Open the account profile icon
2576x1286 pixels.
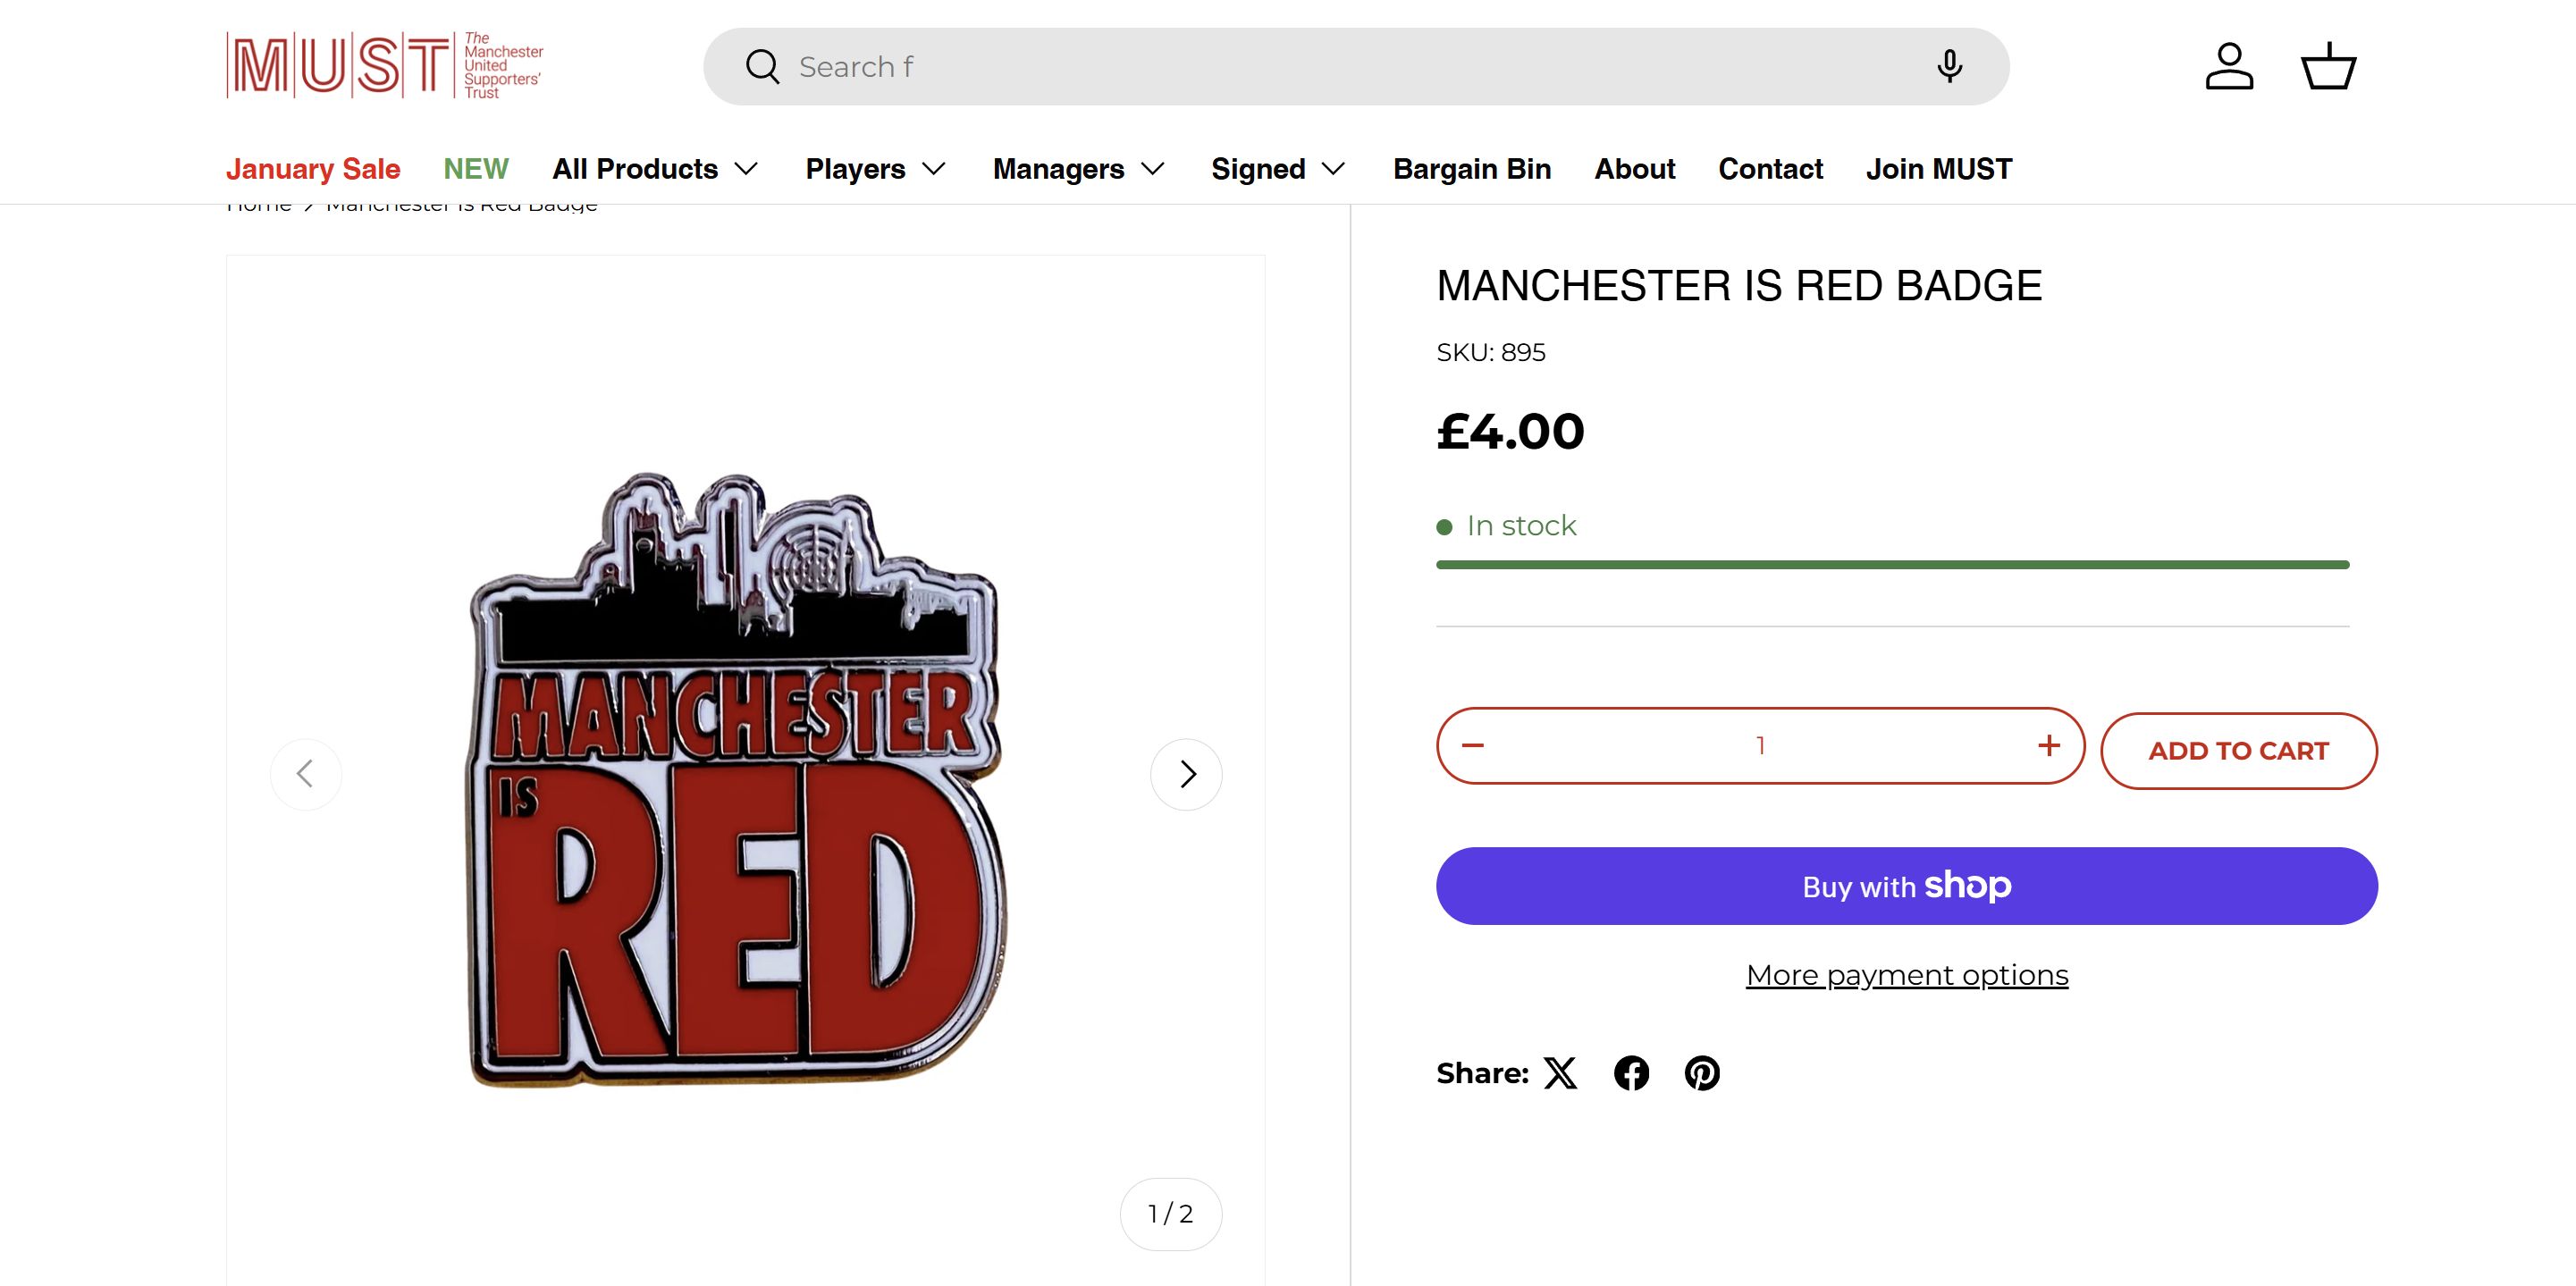2229,66
